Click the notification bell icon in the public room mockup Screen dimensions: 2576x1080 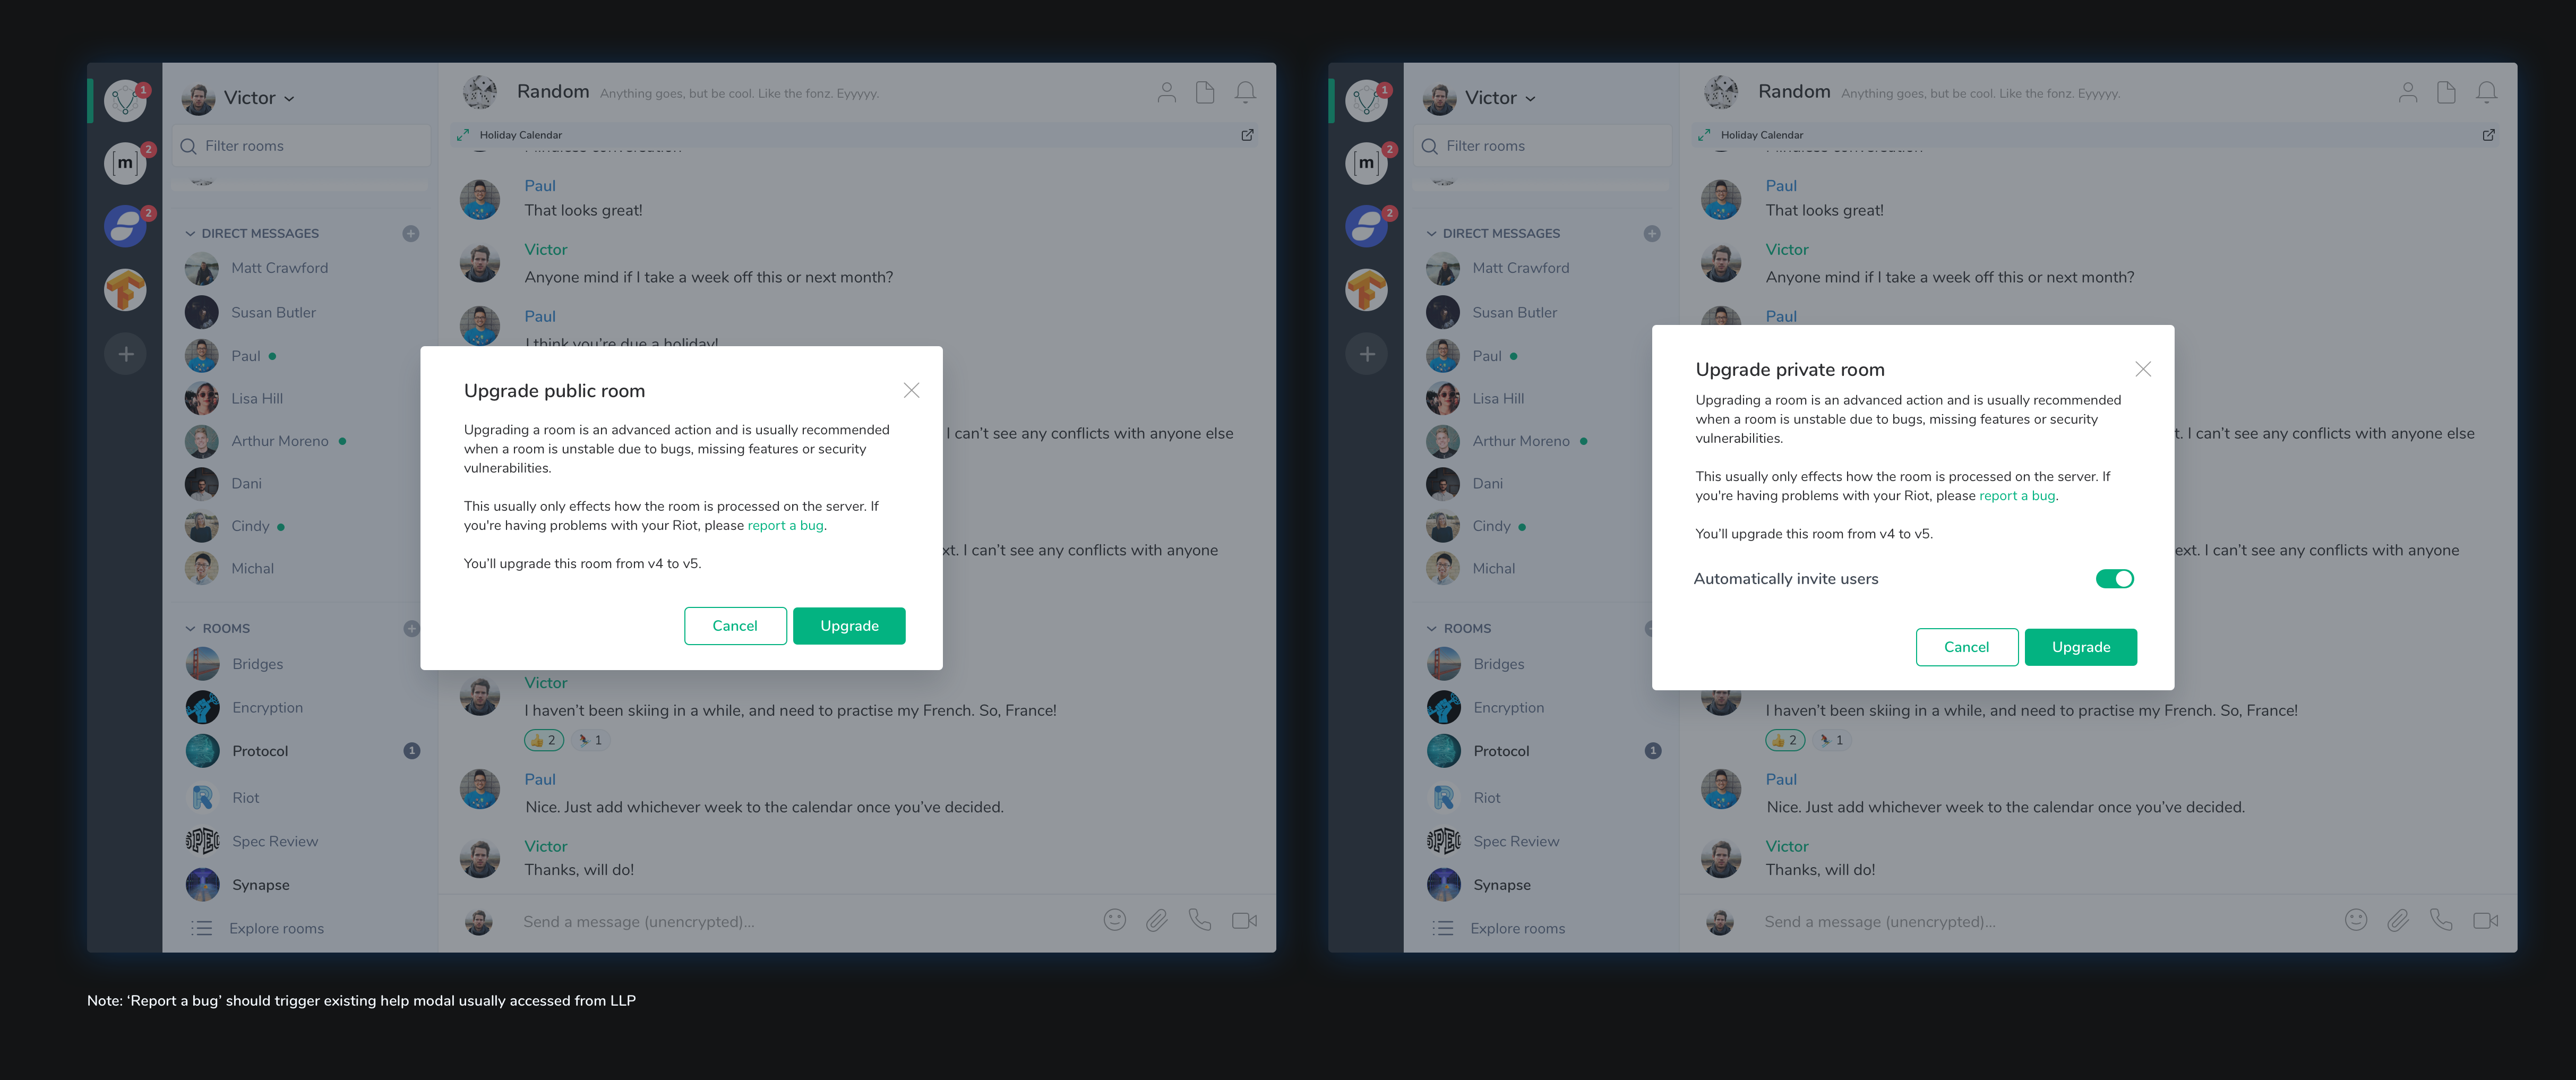[x=1245, y=93]
